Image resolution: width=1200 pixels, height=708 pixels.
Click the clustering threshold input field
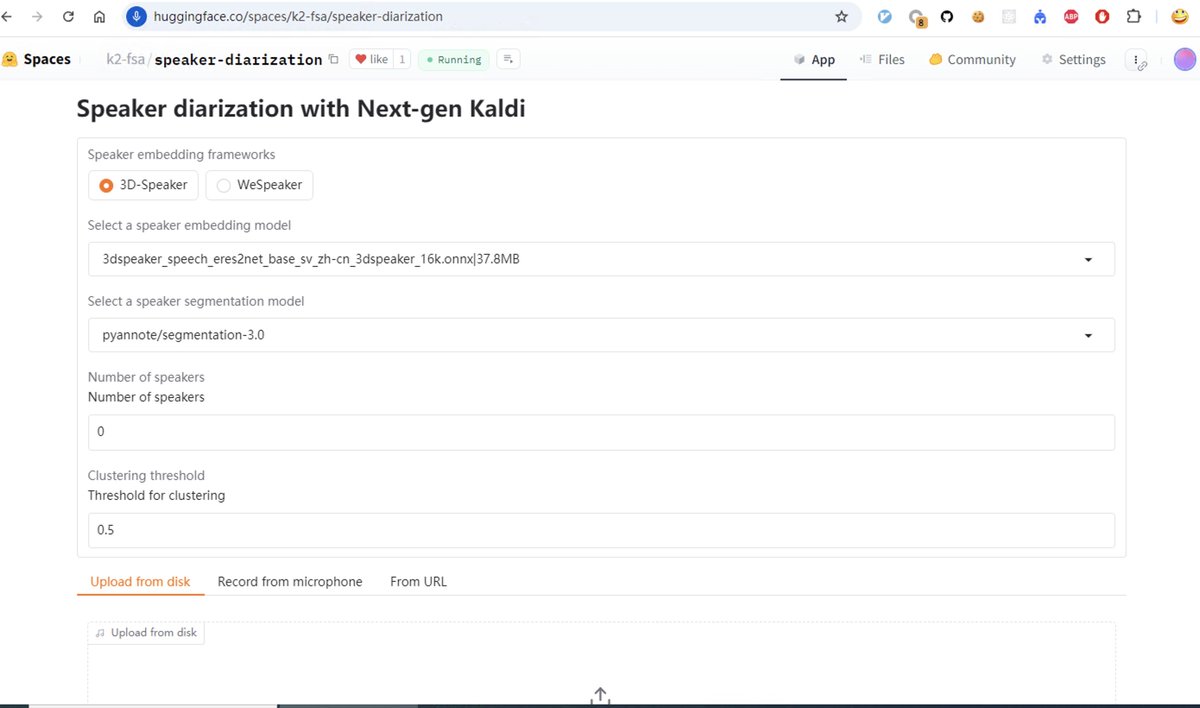click(x=601, y=530)
